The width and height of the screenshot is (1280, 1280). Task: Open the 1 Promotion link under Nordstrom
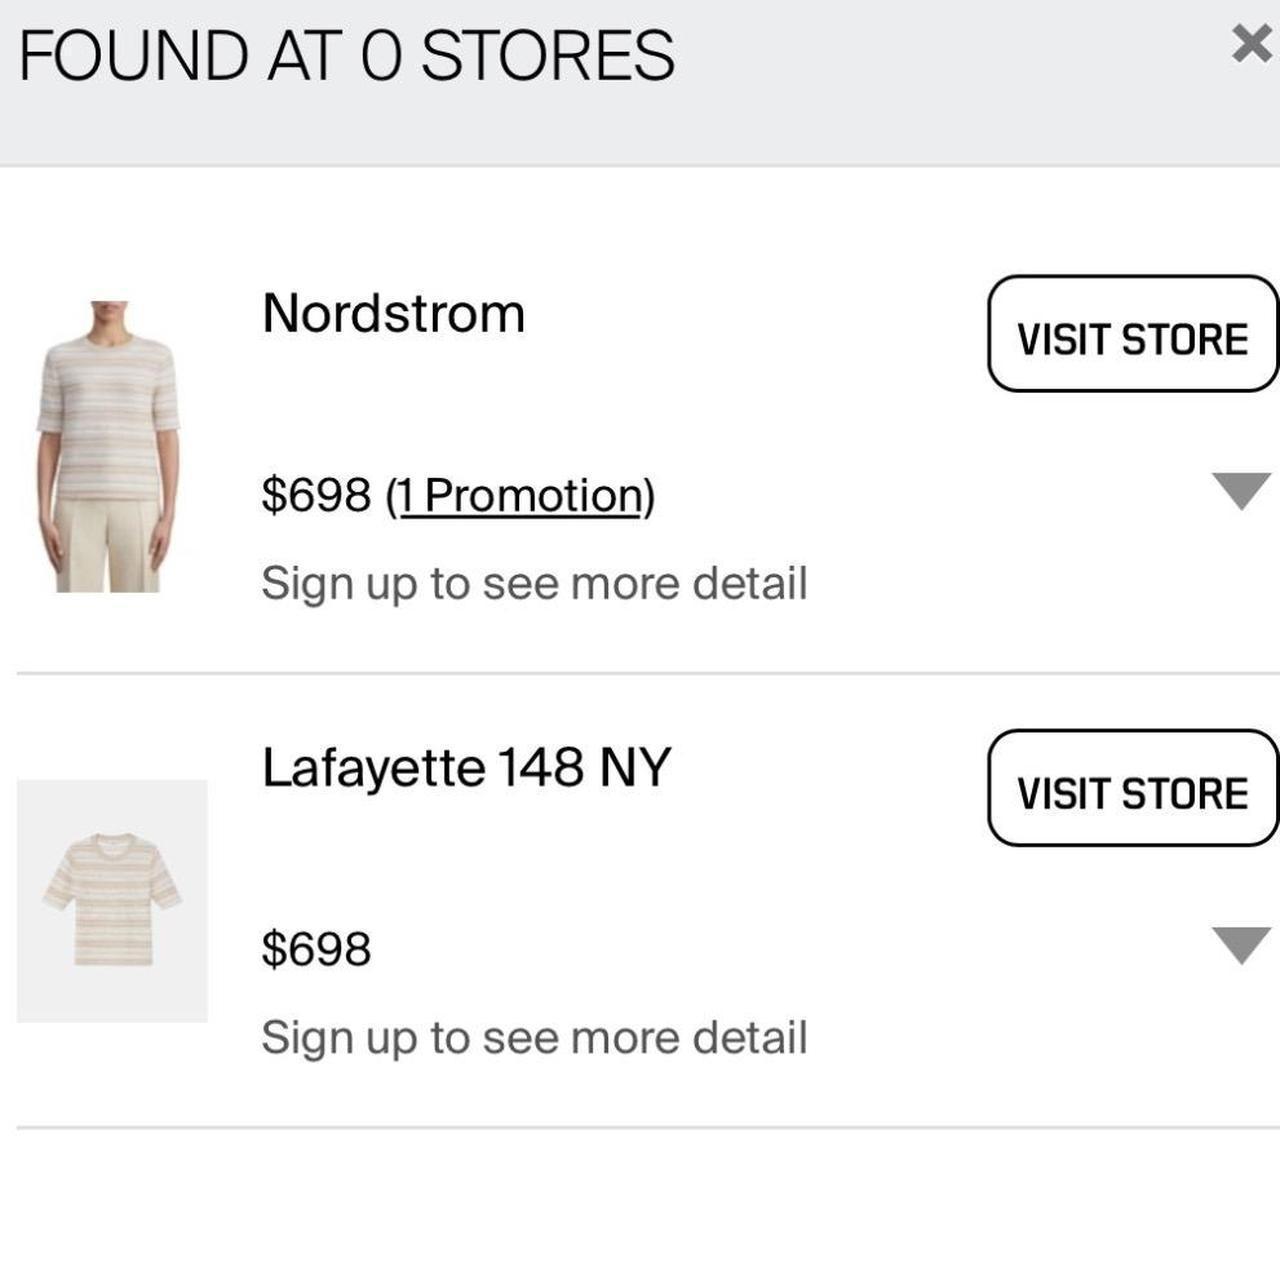tap(520, 493)
